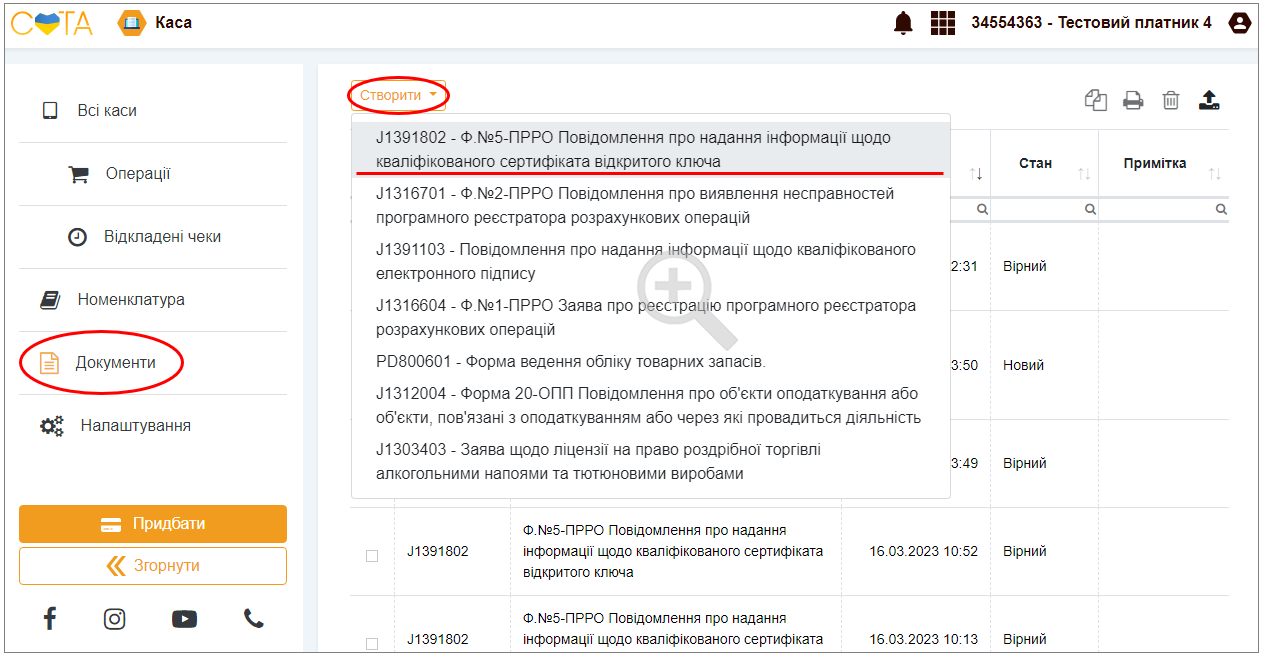
Task: Open the Instagram icon
Action: (115, 619)
